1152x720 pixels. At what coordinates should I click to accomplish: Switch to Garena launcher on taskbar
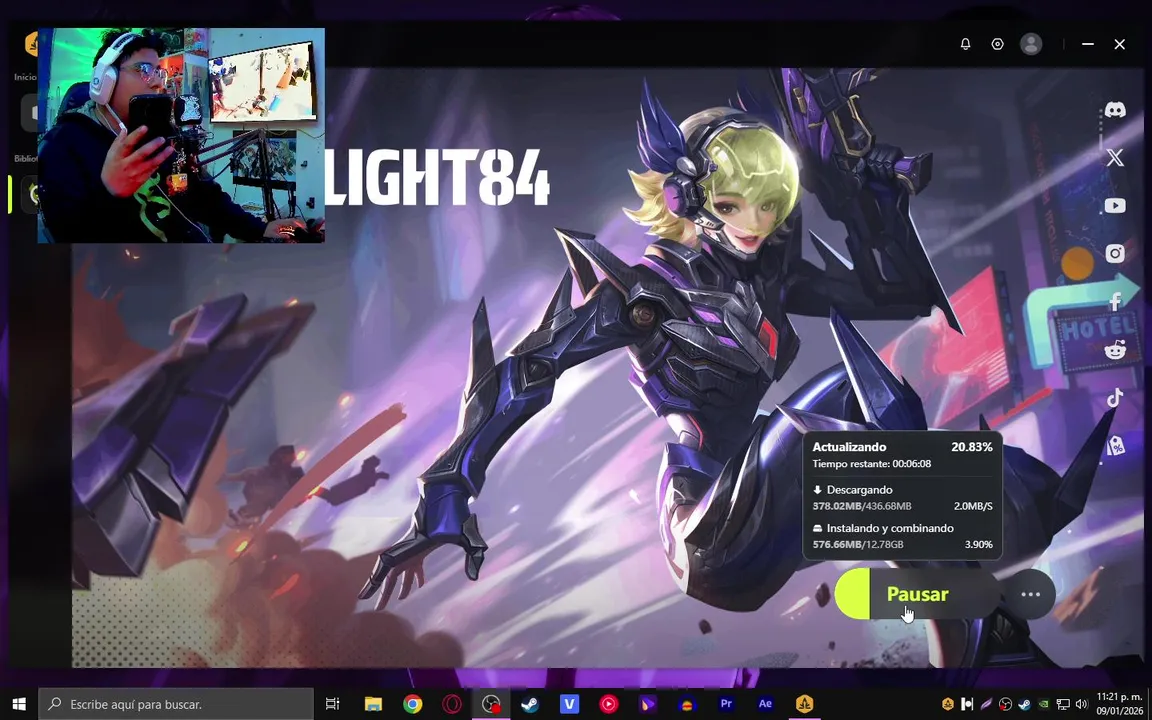coord(804,704)
